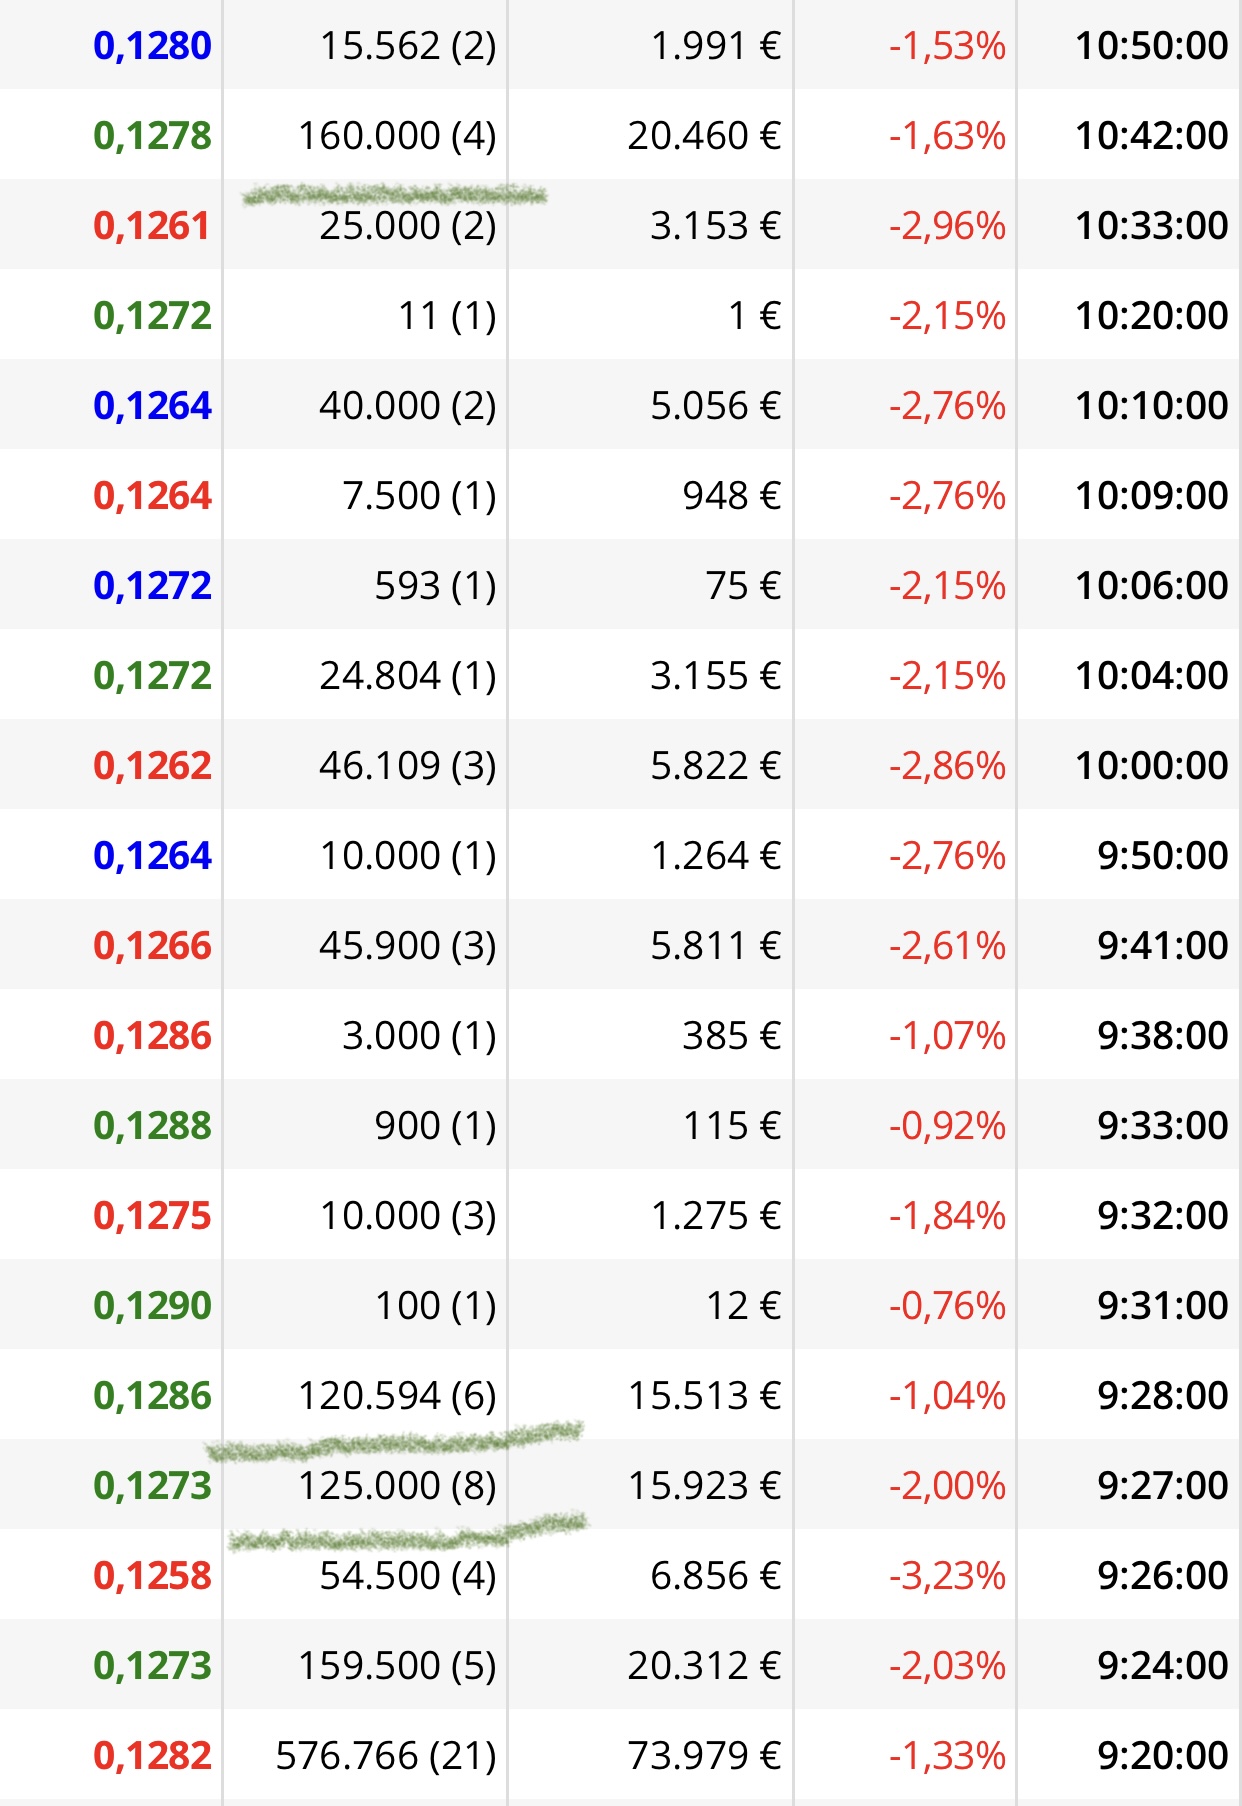Select the red price 0,1261
Image resolution: width=1242 pixels, height=1806 pixels.
point(152,226)
